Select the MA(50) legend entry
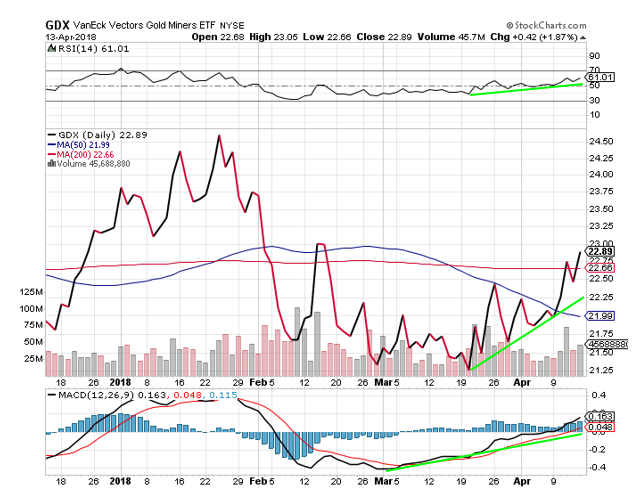 (76, 145)
